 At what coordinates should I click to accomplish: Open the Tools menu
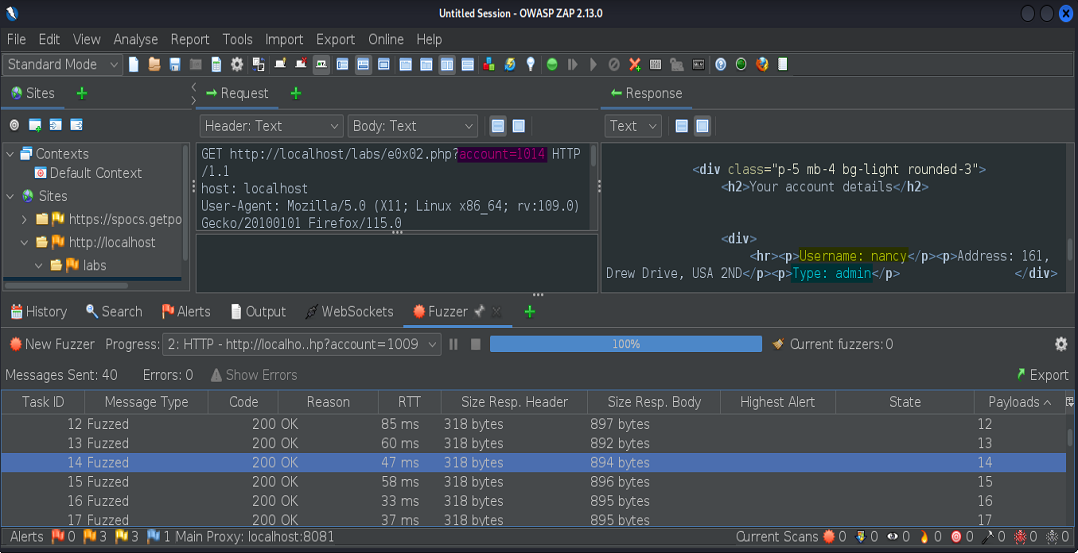click(x=237, y=39)
